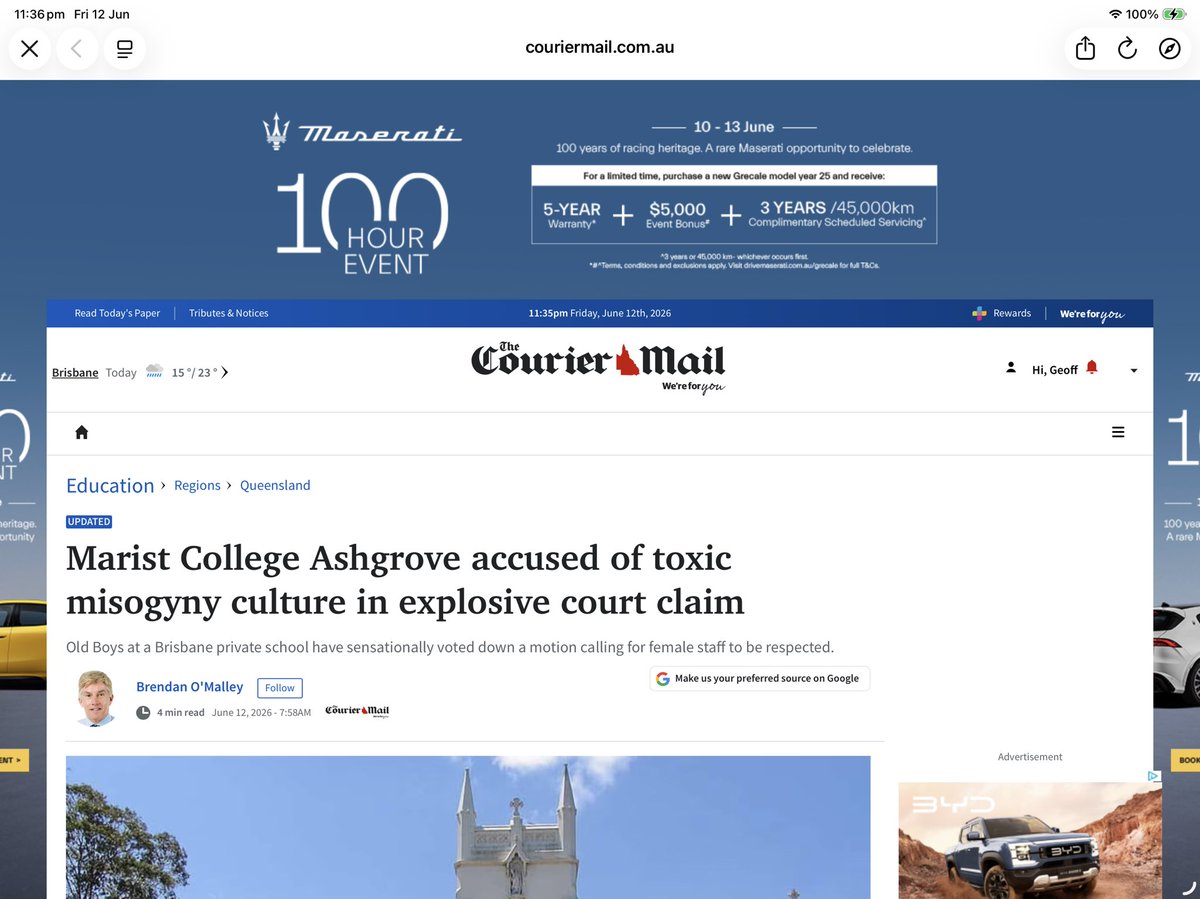Image resolution: width=1200 pixels, height=899 pixels.
Task: Tap the couriermail.com.au address bar
Action: click(600, 47)
